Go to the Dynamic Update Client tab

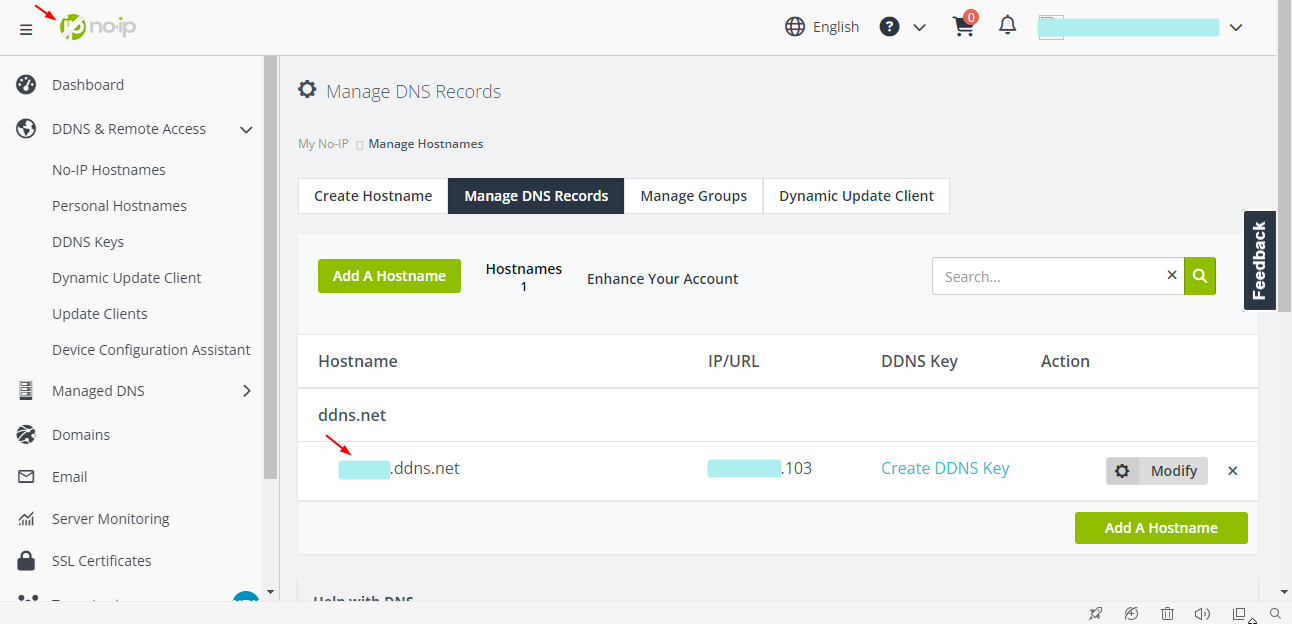point(856,196)
